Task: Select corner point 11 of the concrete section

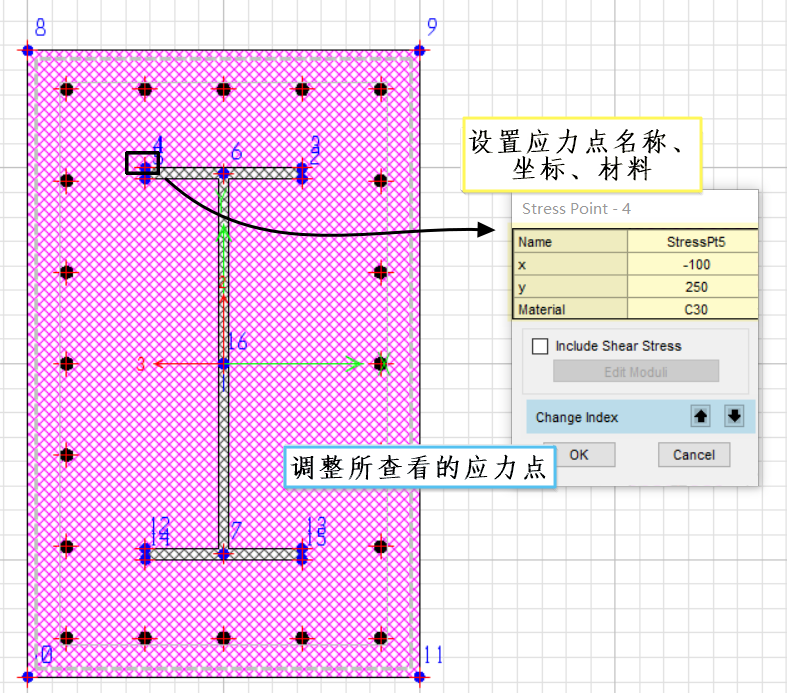Action: pyautogui.click(x=419, y=677)
